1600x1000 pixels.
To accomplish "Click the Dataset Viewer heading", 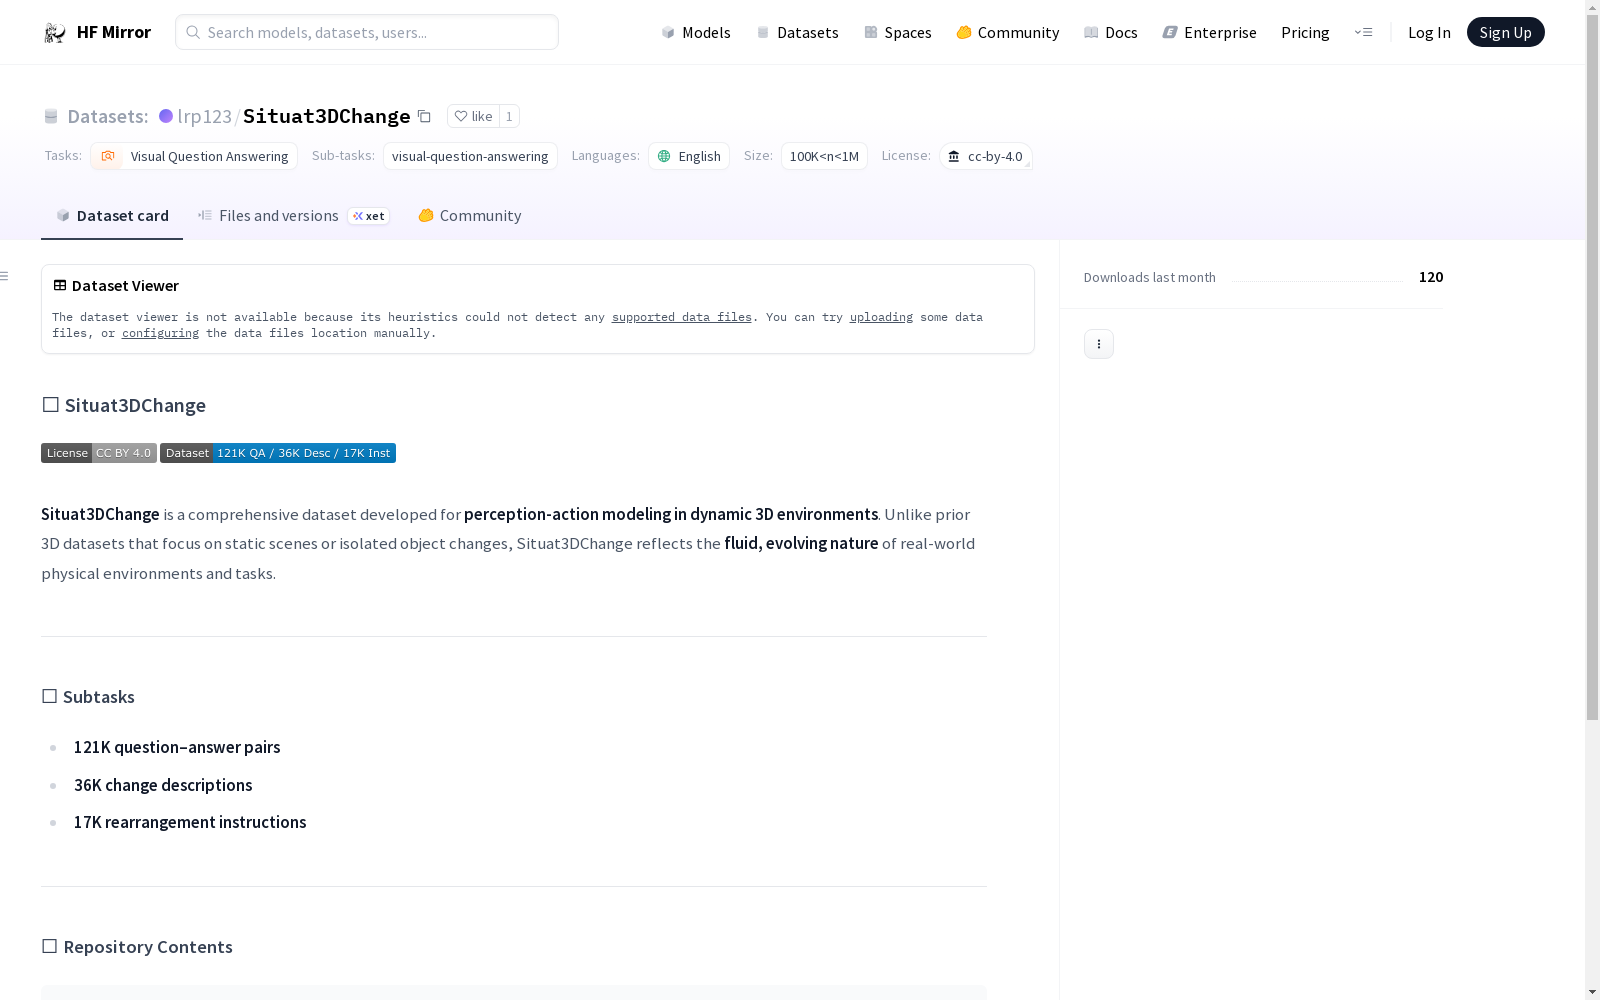I will 116,286.
